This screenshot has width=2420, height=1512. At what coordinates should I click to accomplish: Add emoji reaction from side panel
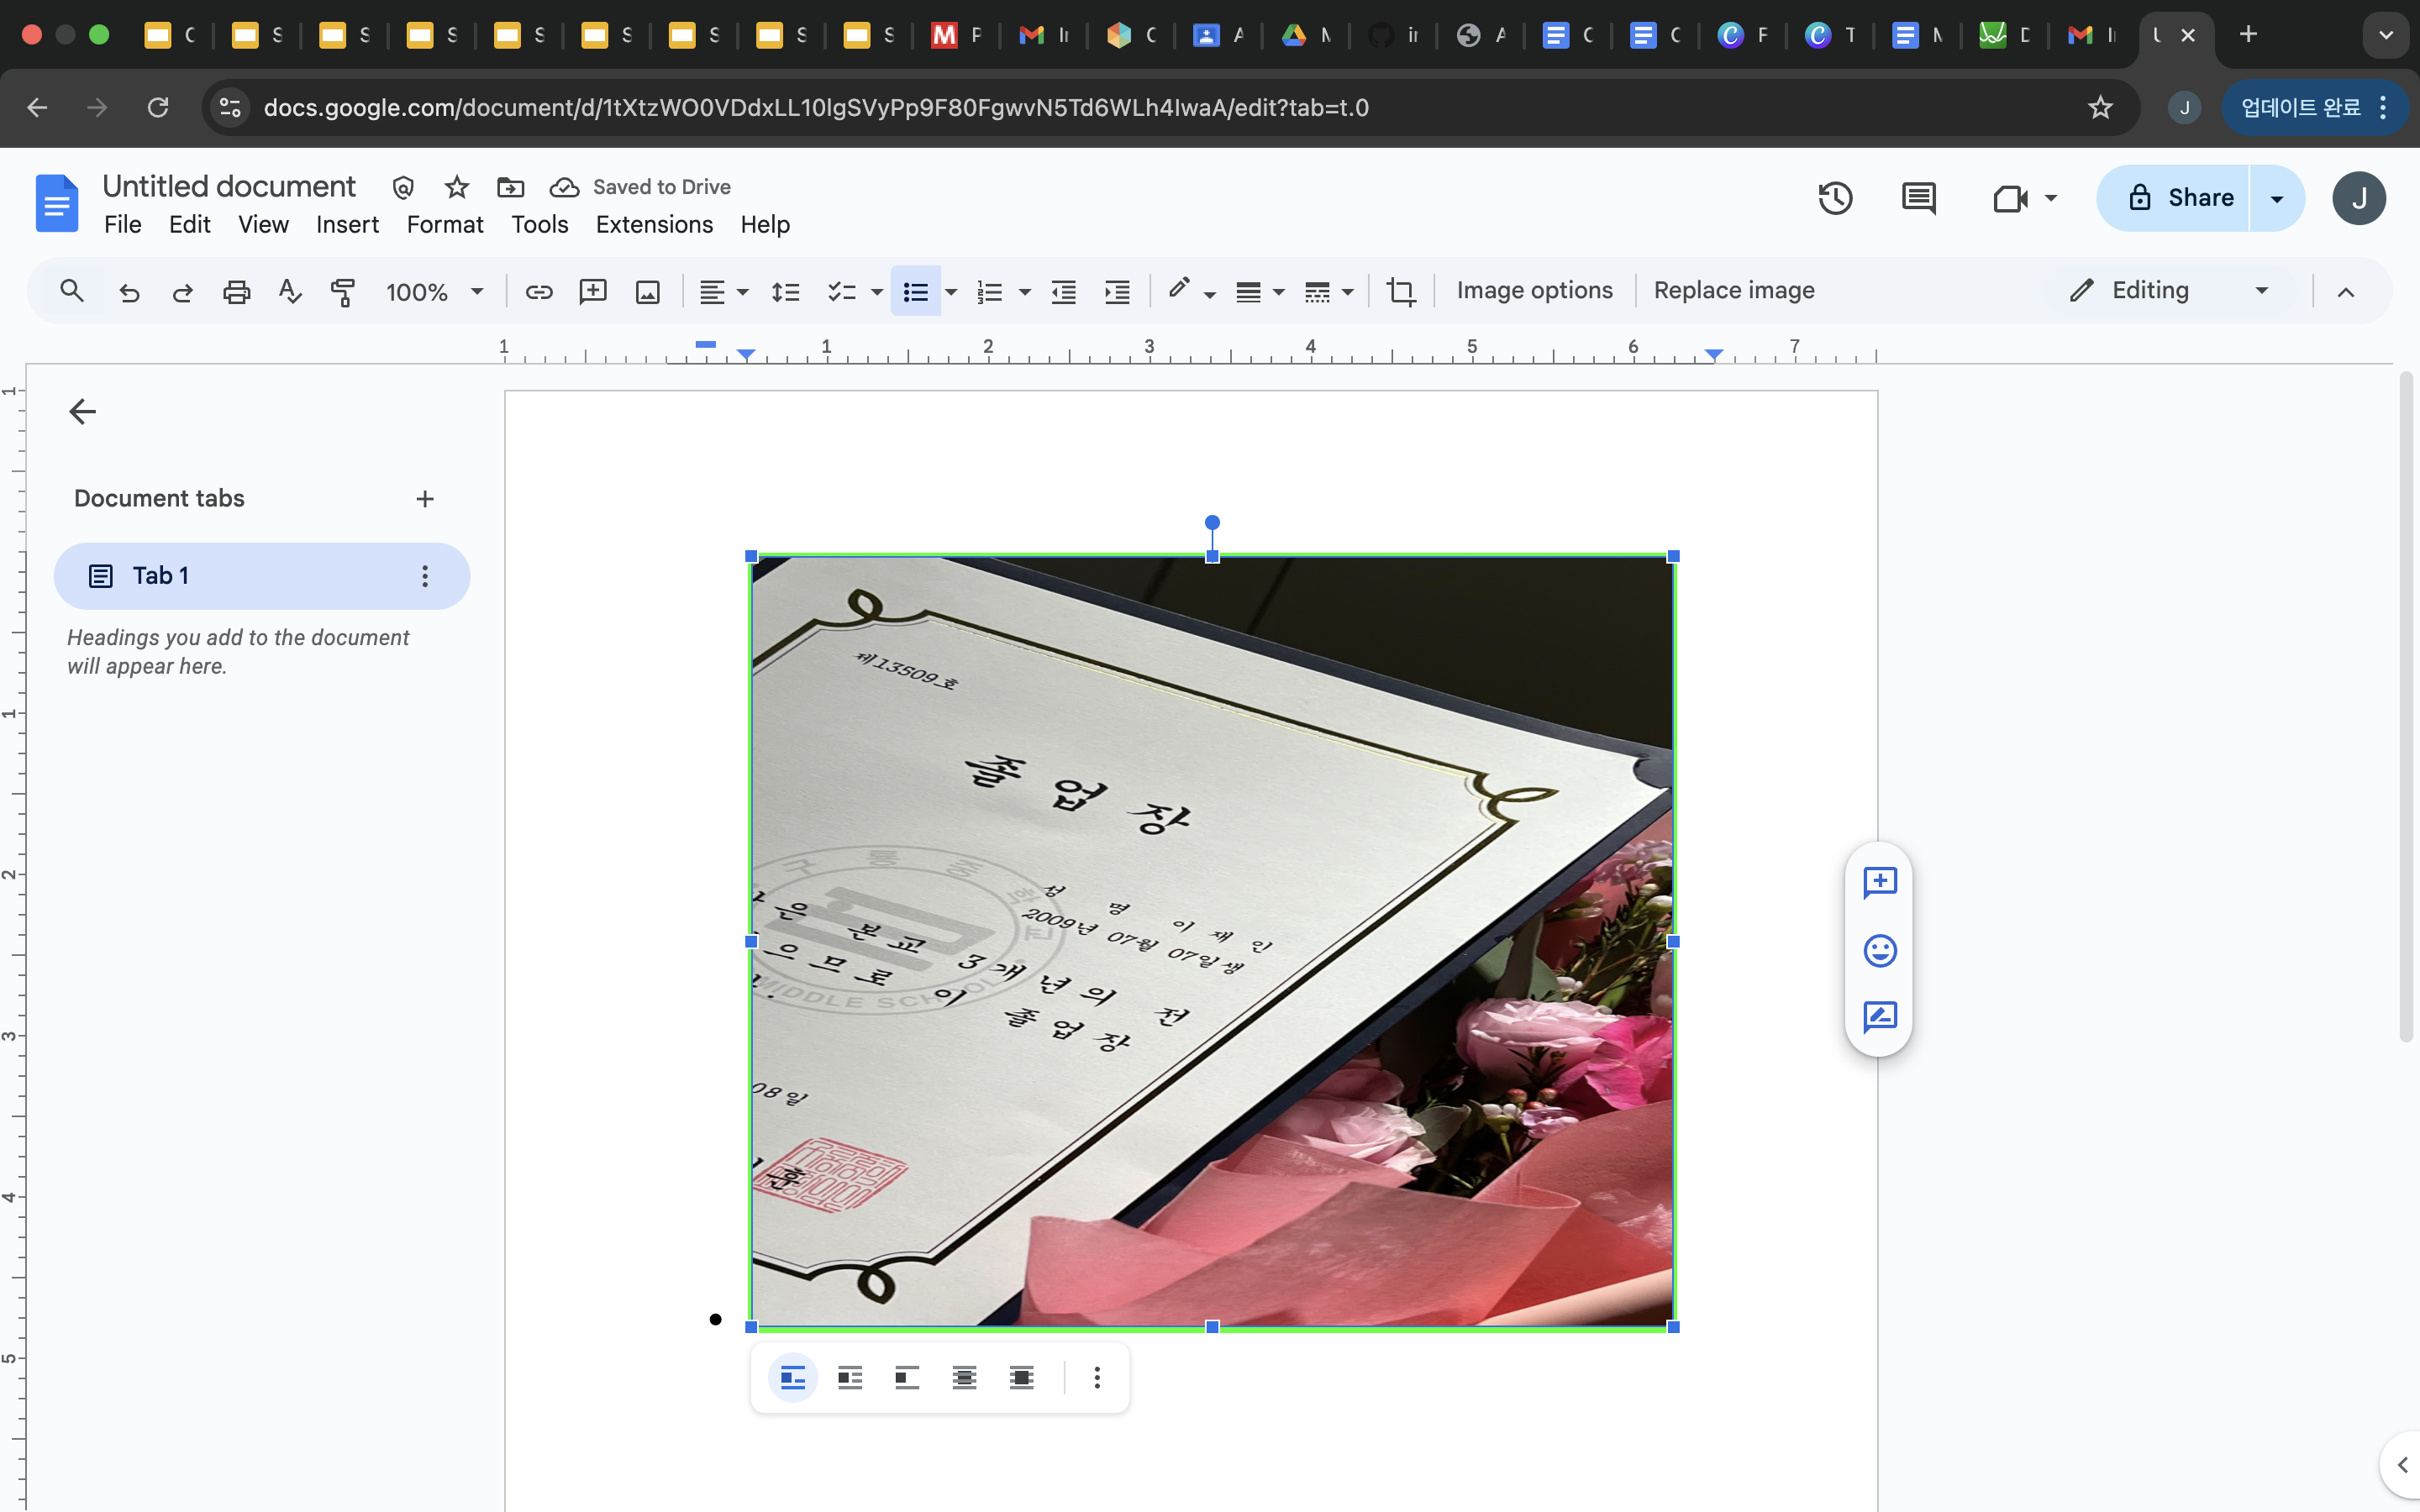pos(1879,950)
